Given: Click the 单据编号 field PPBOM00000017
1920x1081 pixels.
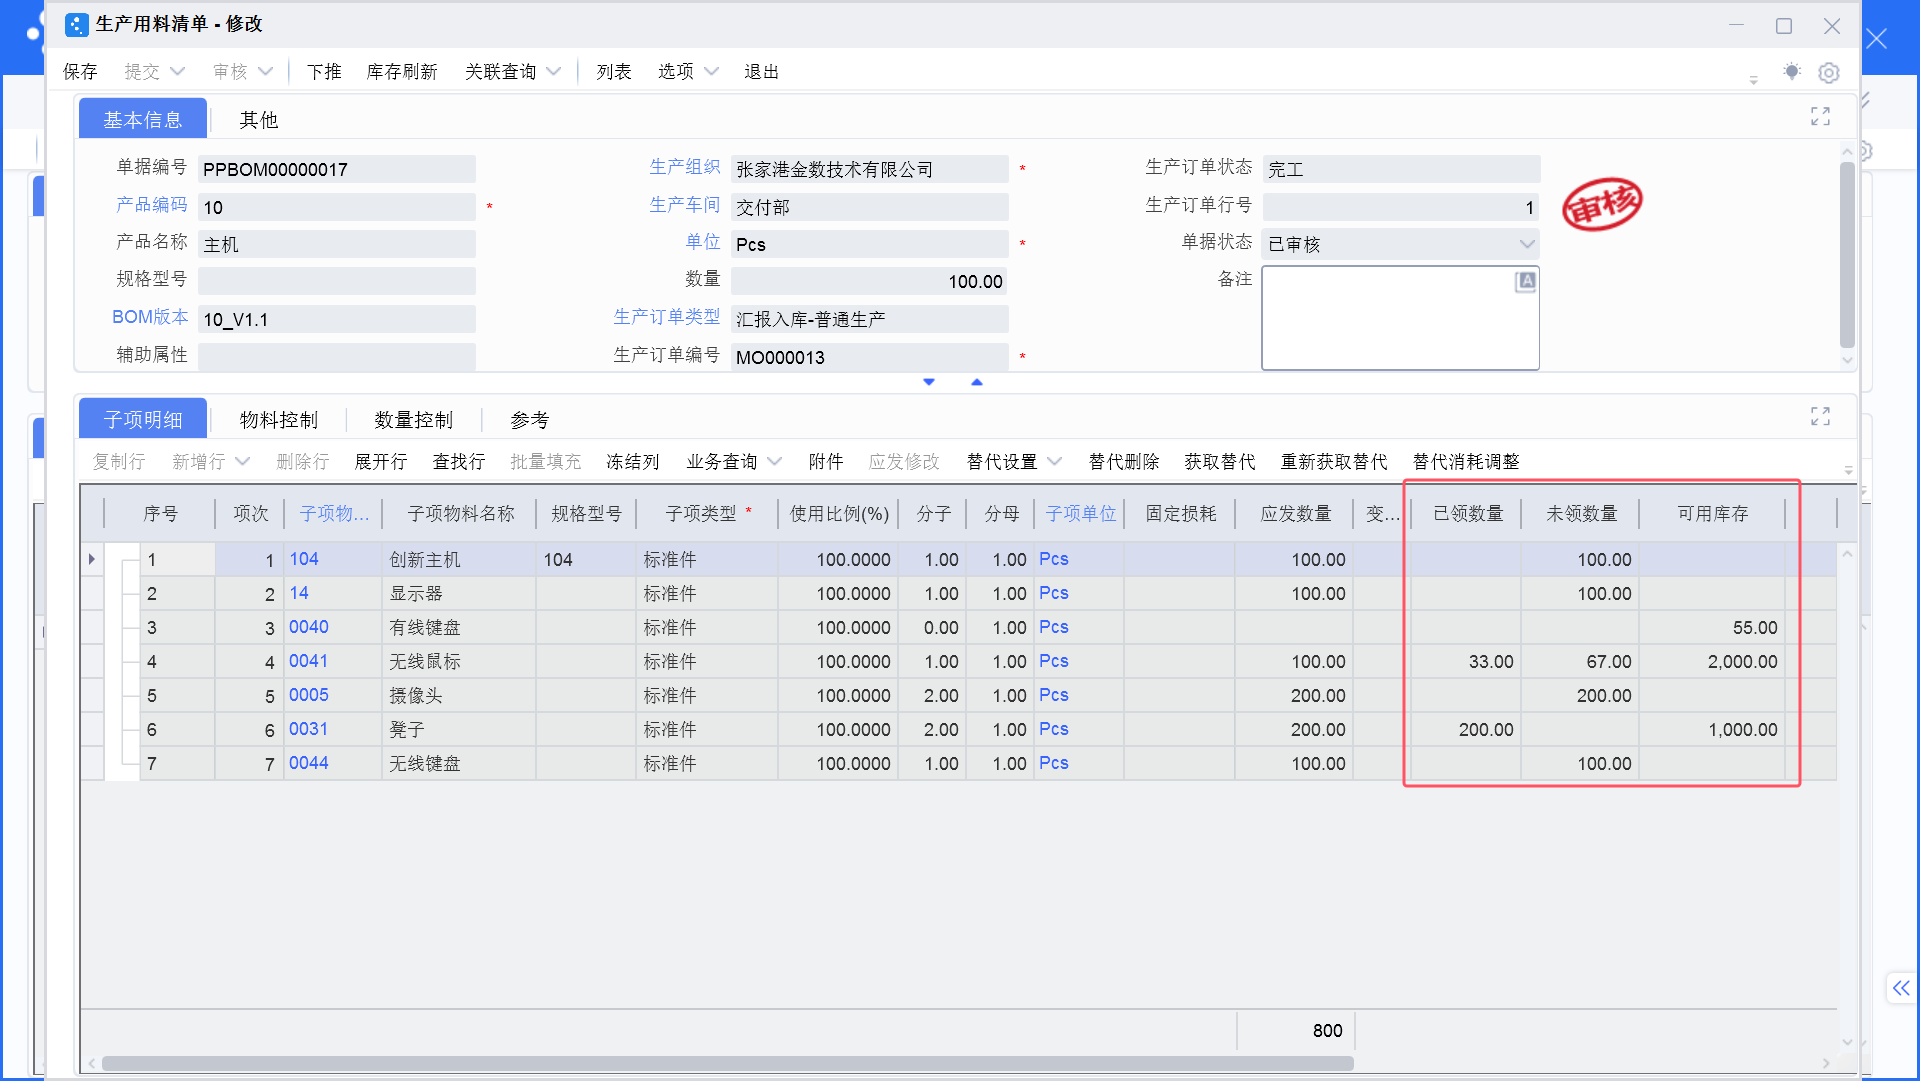Looking at the screenshot, I should [x=337, y=169].
